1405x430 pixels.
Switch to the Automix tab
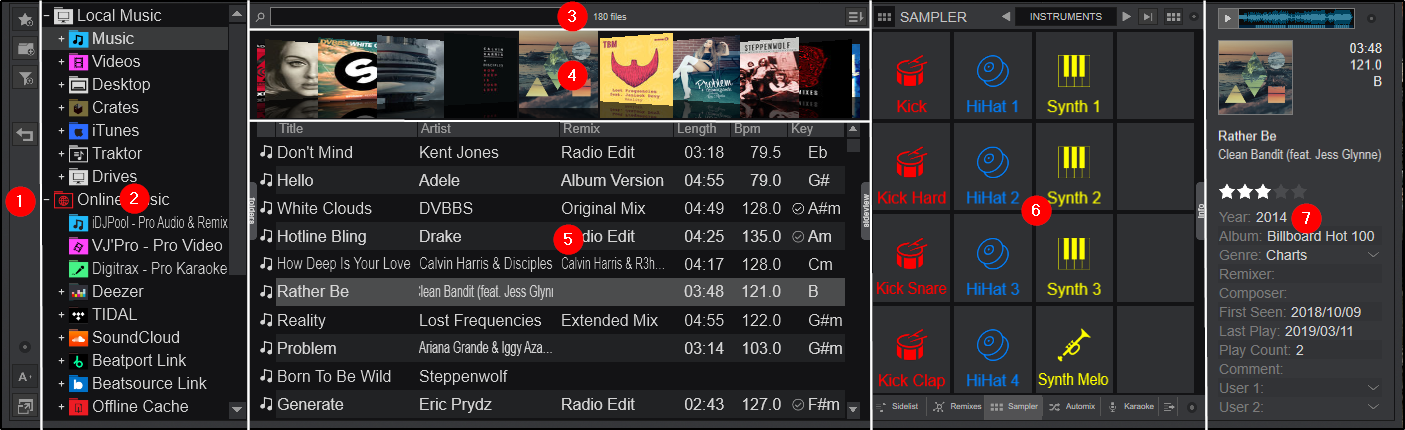pos(1072,407)
